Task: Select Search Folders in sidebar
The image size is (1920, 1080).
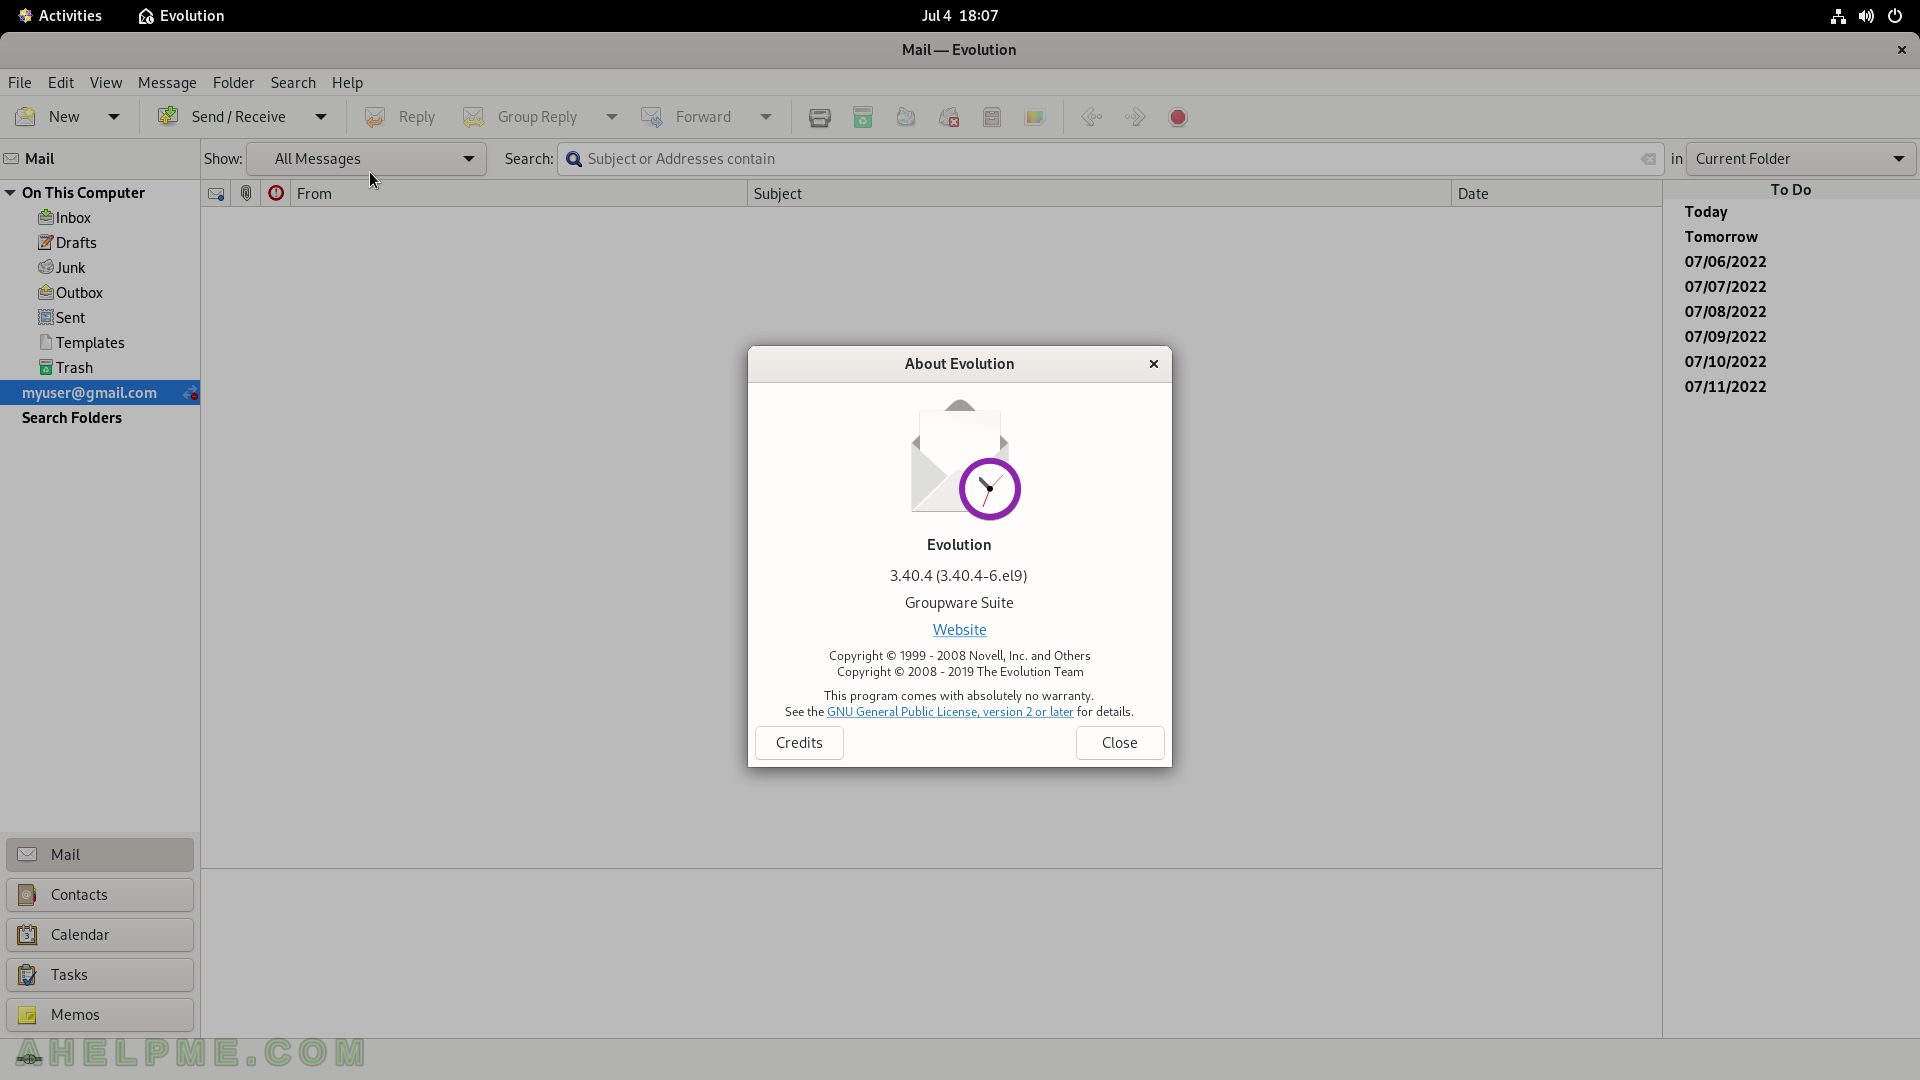Action: coord(100,418)
